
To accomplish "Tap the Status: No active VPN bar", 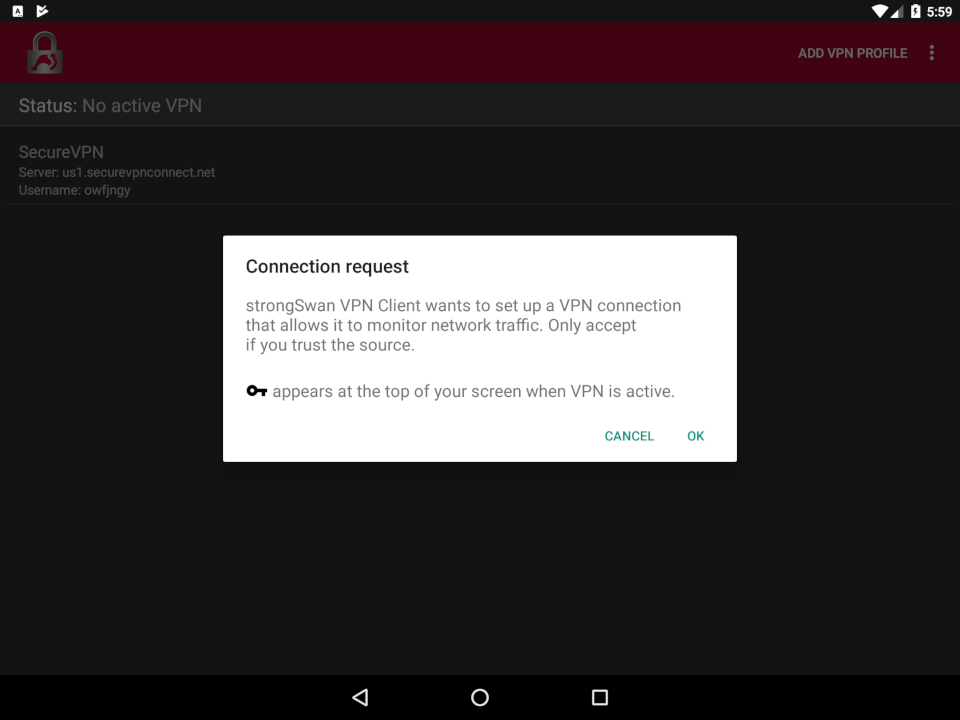I will tap(480, 105).
